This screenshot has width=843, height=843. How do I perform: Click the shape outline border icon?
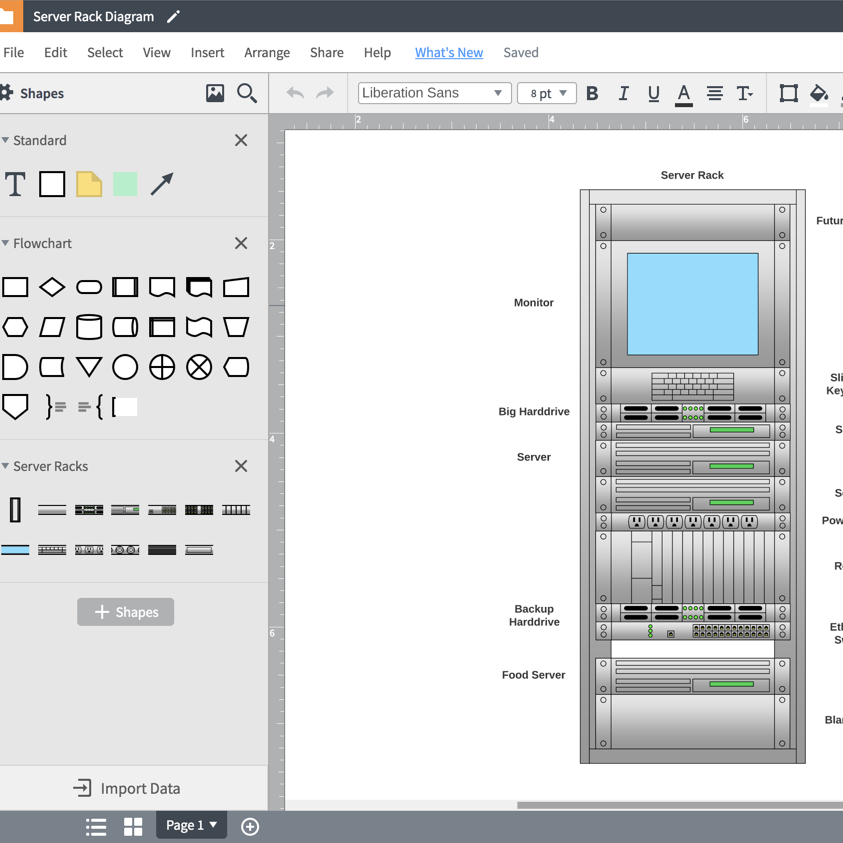[788, 93]
